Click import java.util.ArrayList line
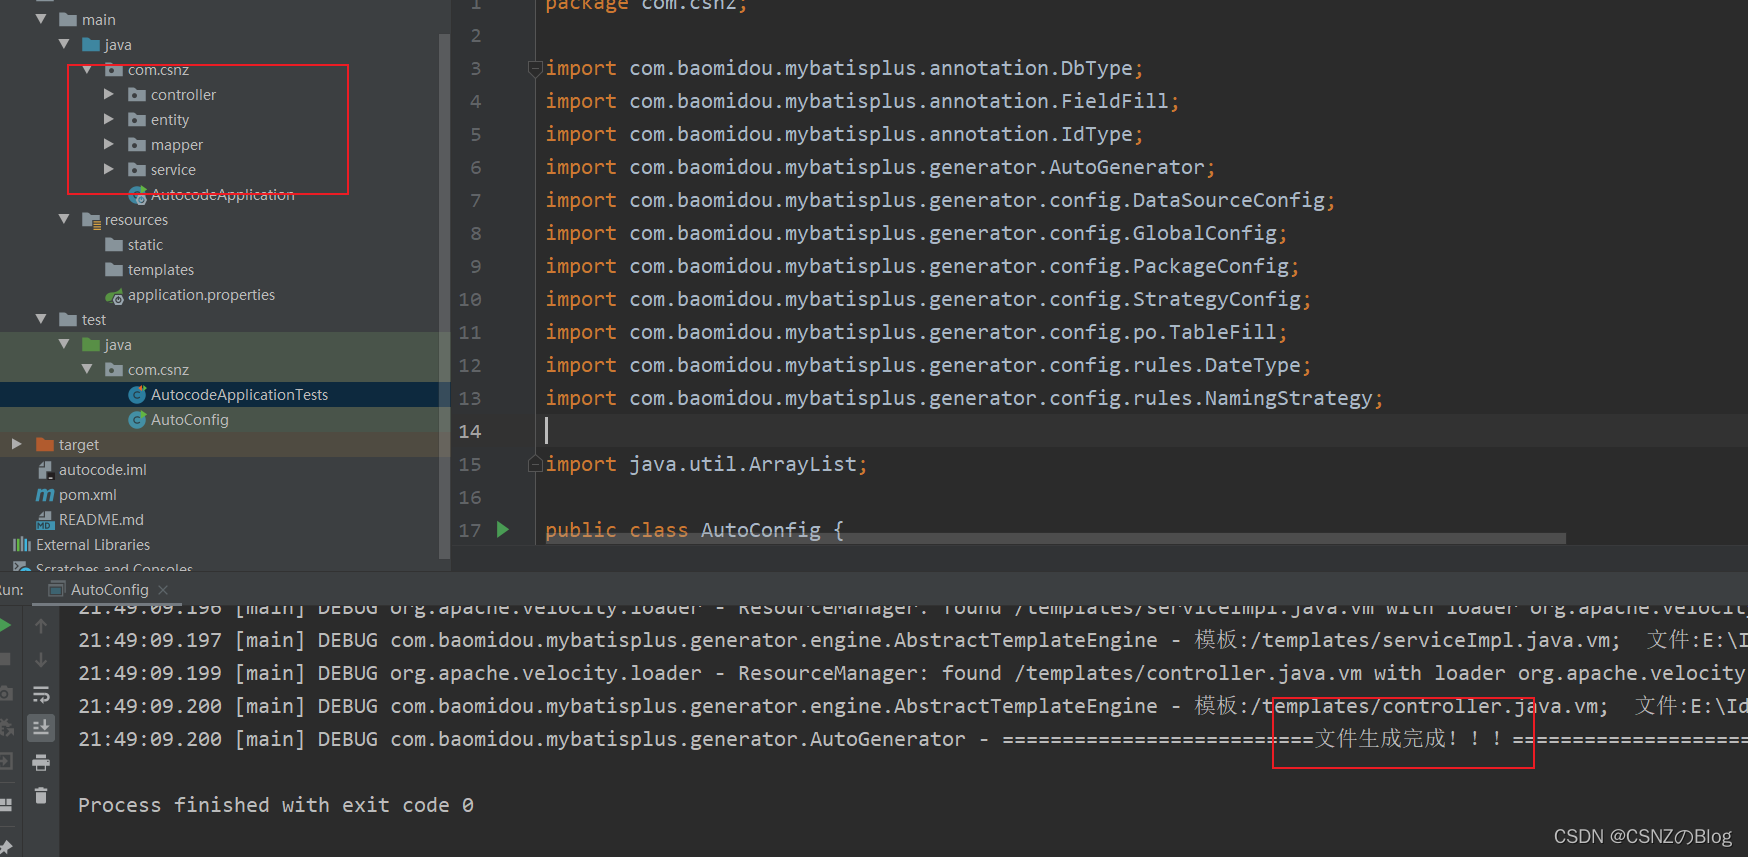The width and height of the screenshot is (1748, 857). point(706,464)
